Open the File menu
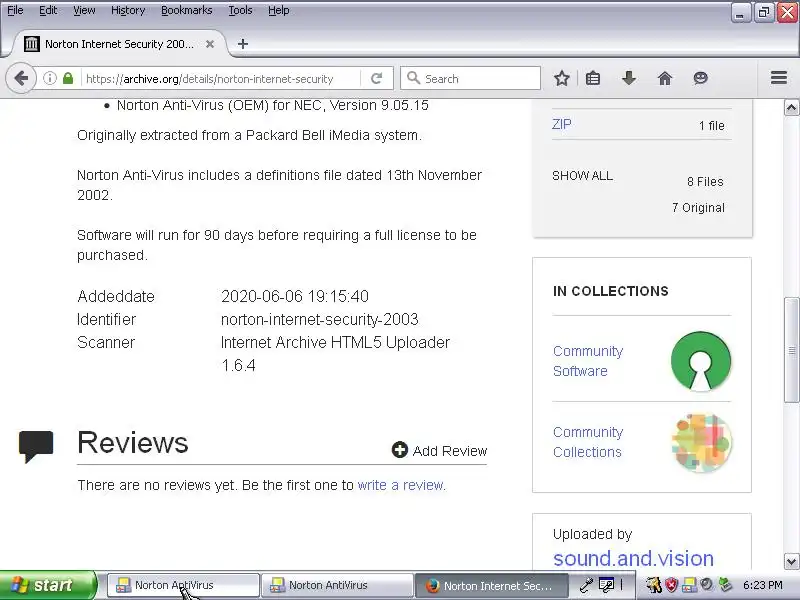Viewport: 800px width, 600px height. point(15,10)
